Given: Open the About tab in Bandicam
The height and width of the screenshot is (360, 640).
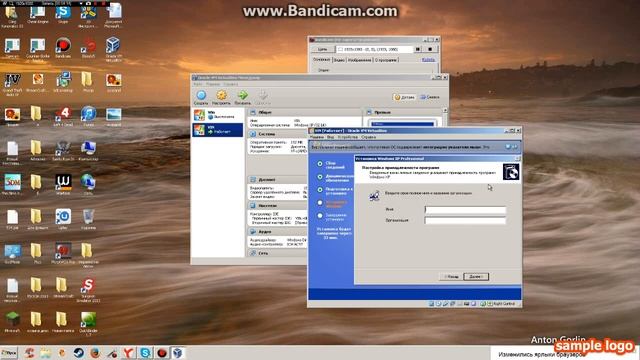Looking at the screenshot, I should click(x=386, y=60).
